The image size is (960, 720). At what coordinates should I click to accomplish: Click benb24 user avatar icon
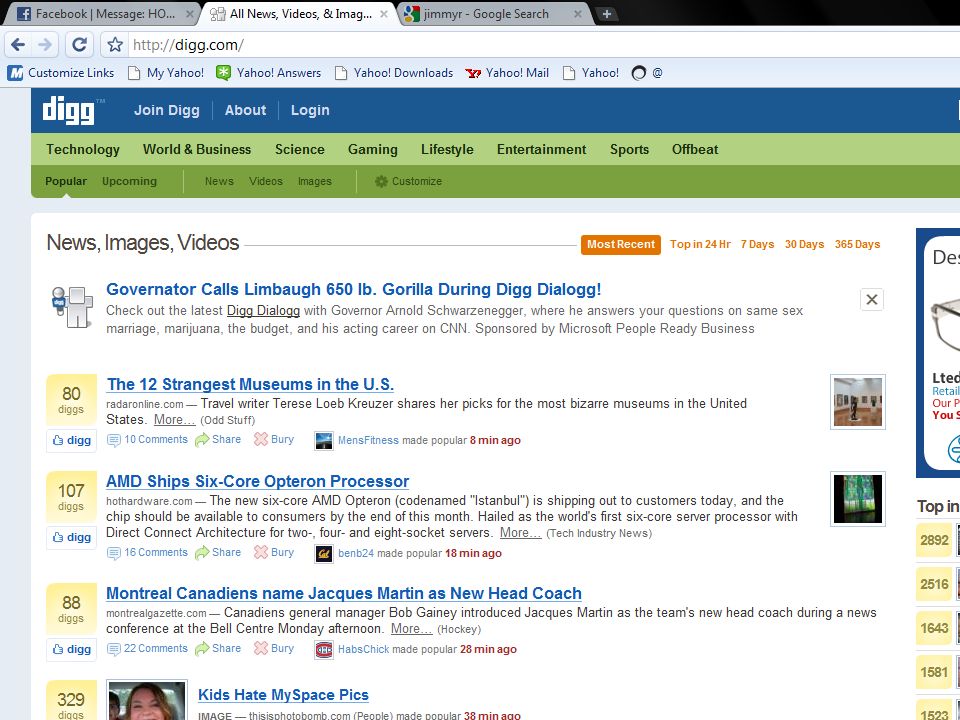pos(323,553)
